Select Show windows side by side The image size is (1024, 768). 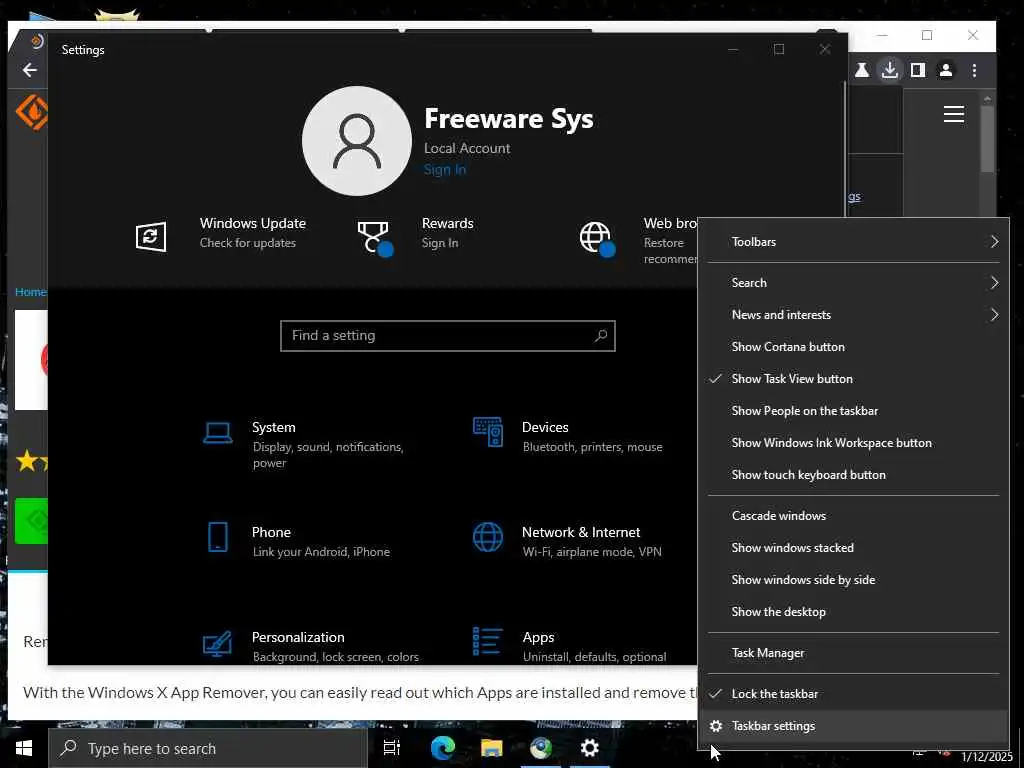(x=854, y=580)
